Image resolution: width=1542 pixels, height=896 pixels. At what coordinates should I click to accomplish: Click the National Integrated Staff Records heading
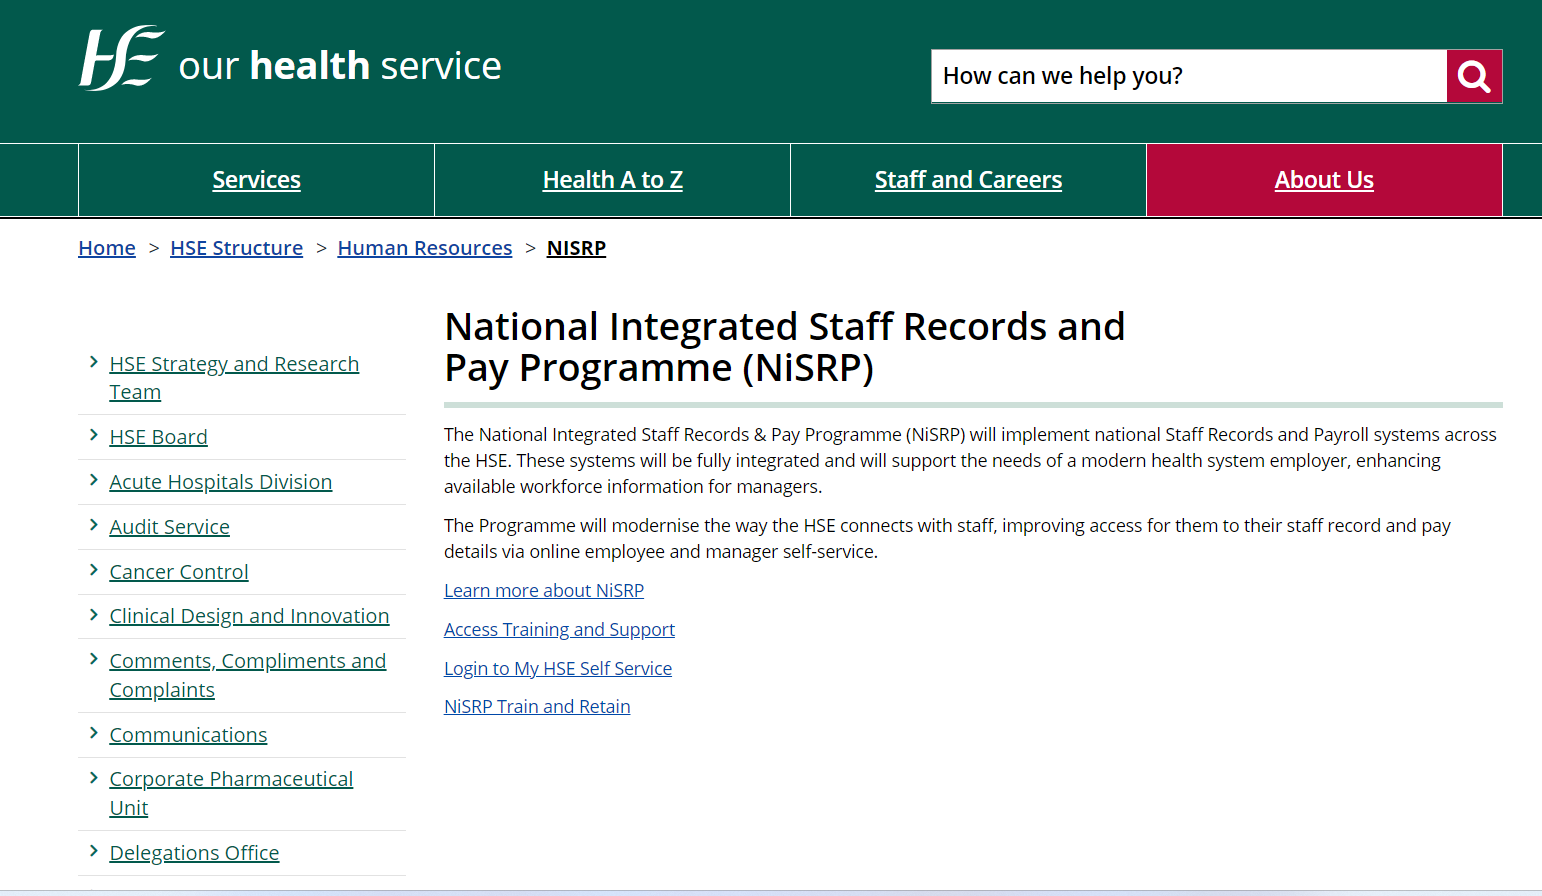[785, 347]
